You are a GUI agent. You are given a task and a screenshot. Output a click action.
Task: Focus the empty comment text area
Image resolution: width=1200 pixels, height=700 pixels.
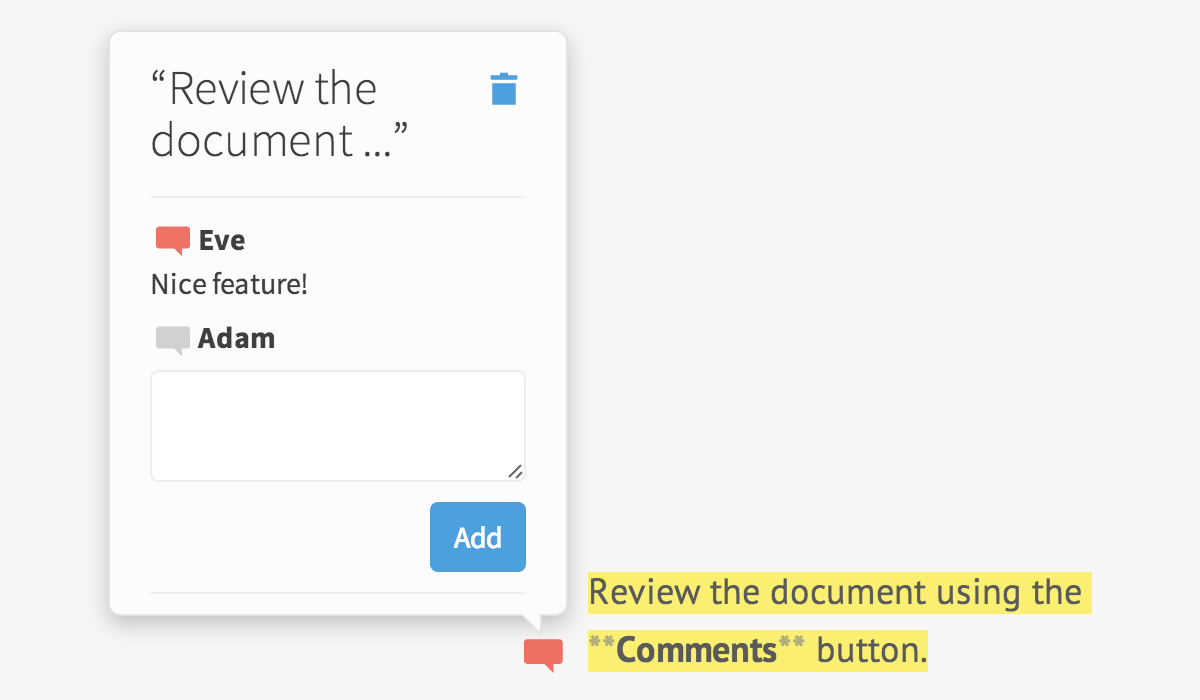pyautogui.click(x=337, y=425)
